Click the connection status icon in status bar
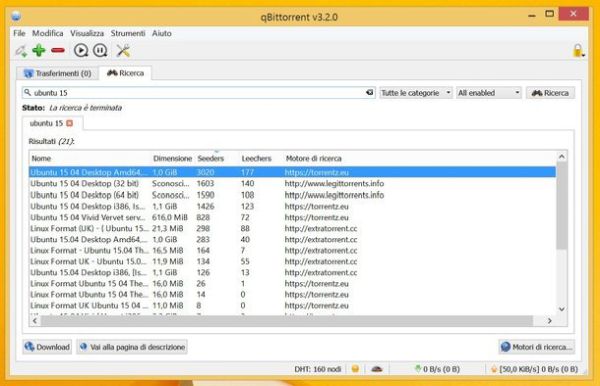The height and width of the screenshot is (386, 600). (x=355, y=369)
